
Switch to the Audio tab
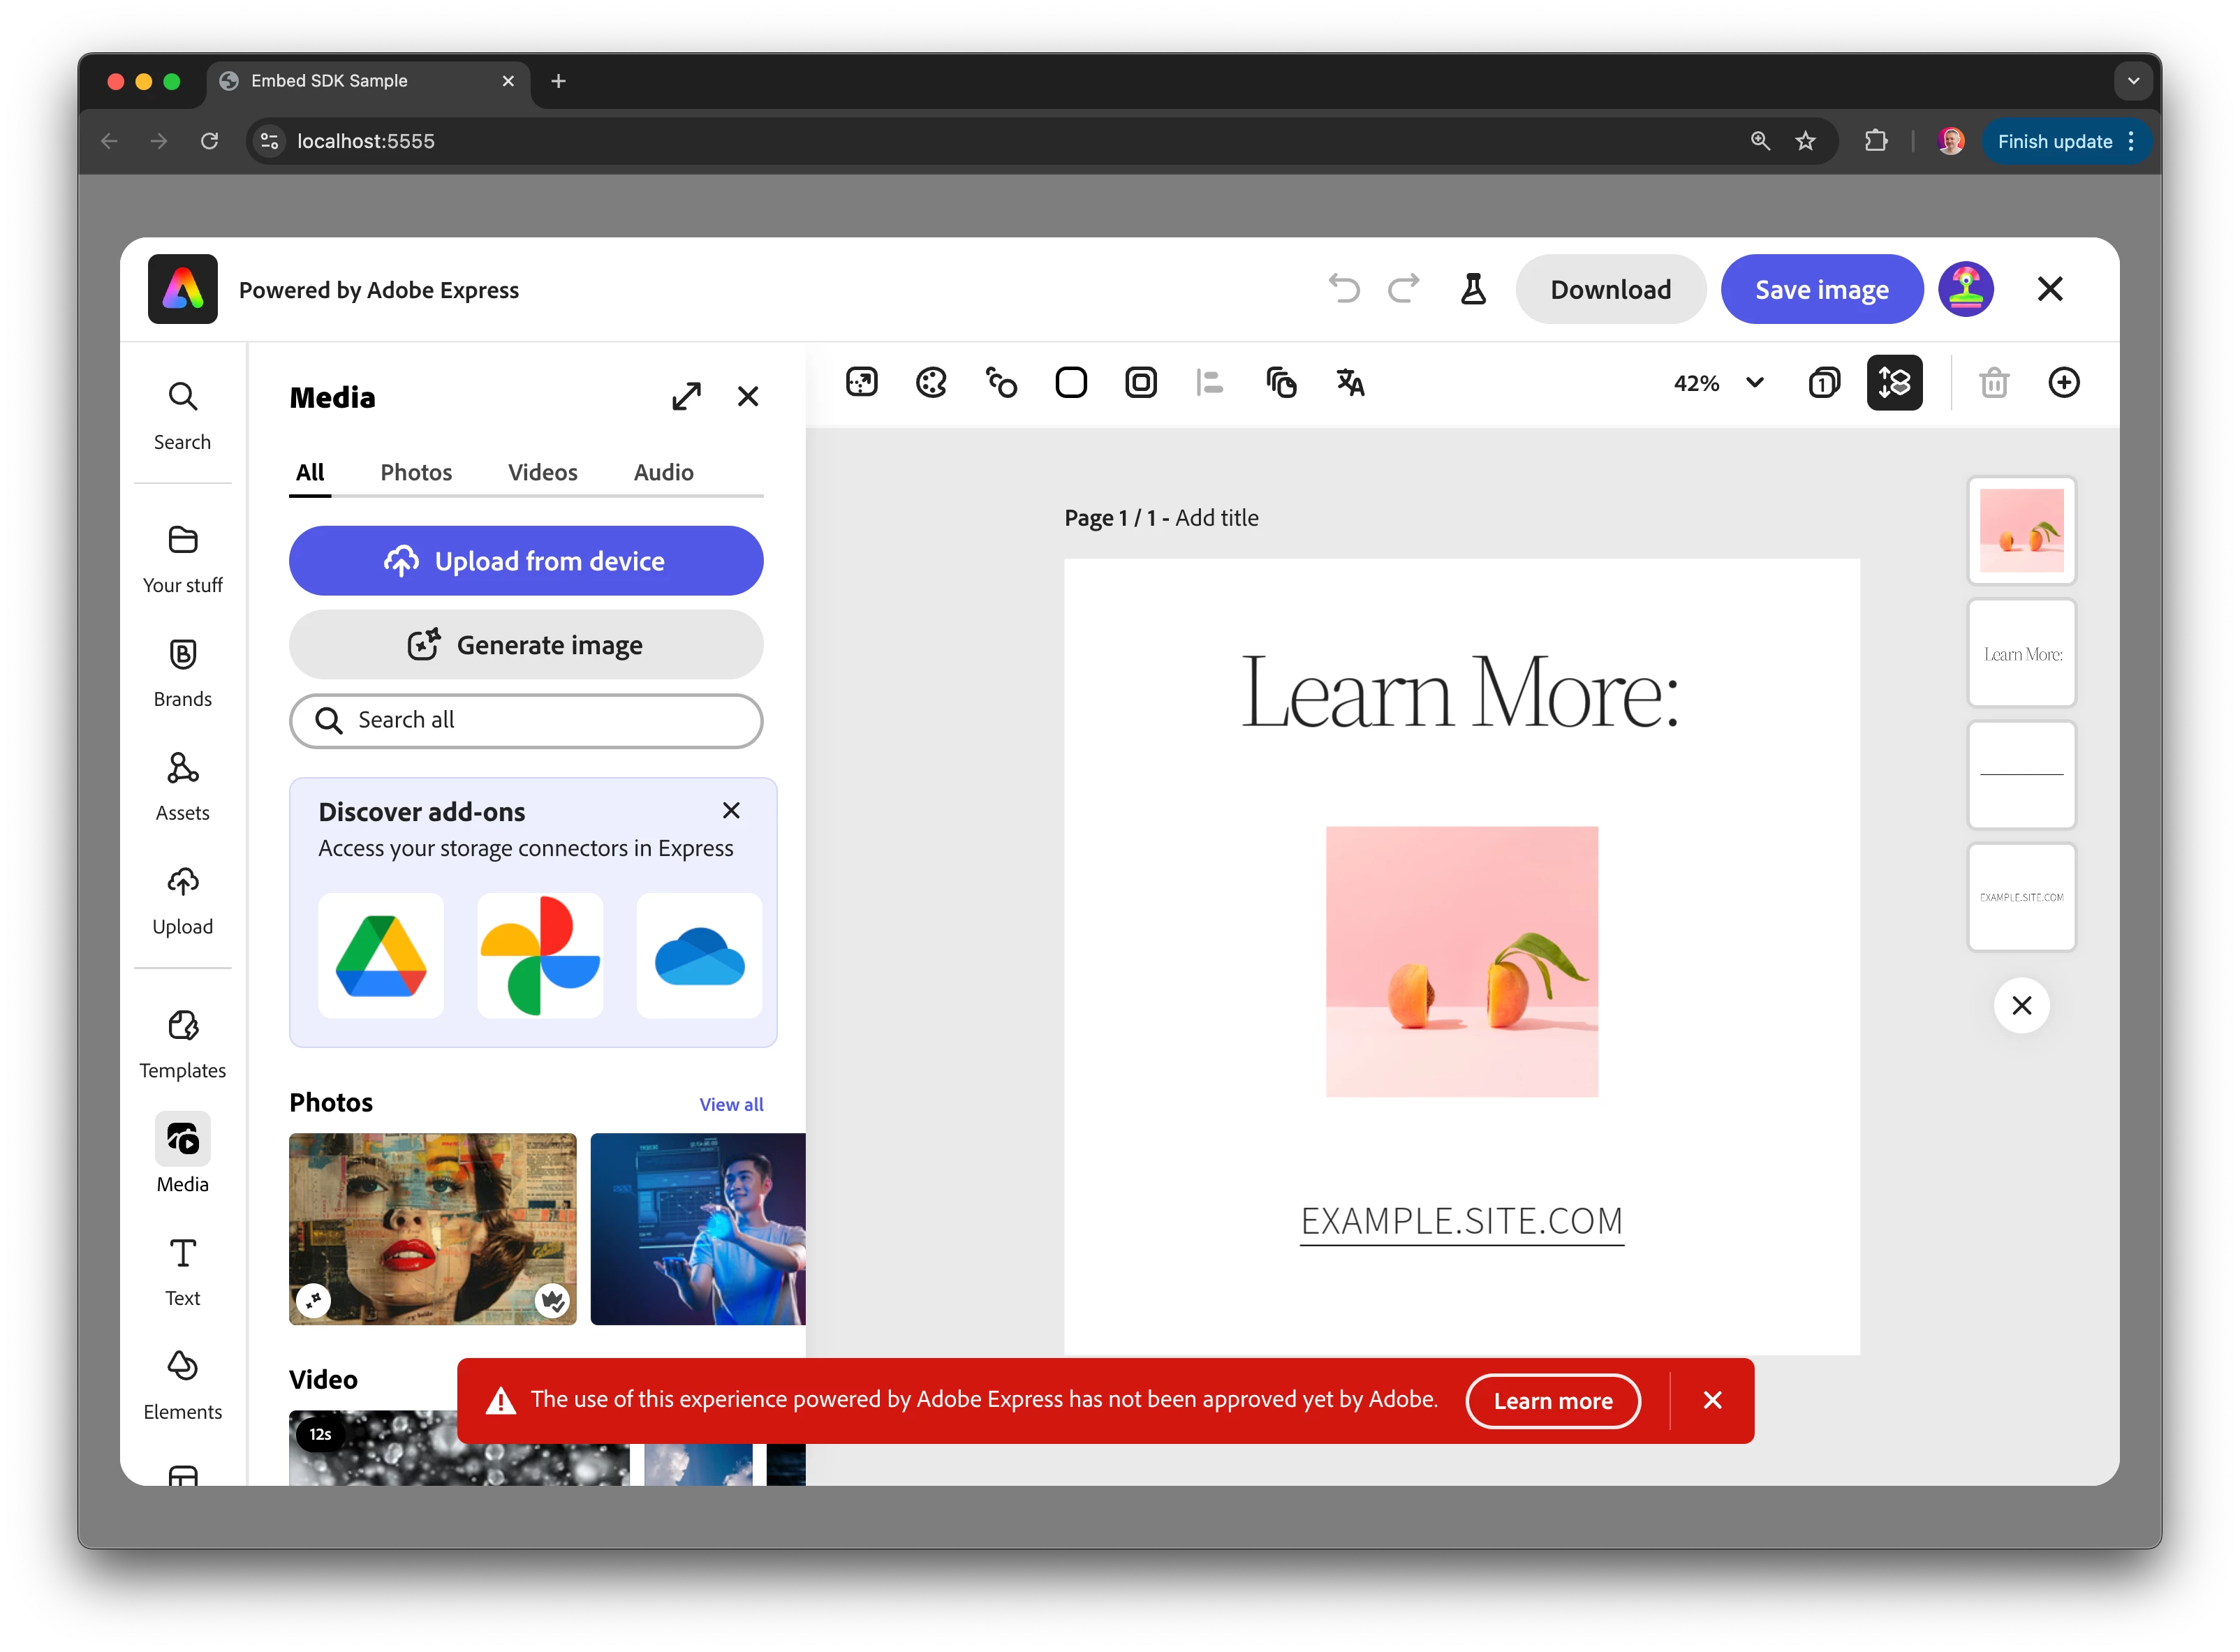663,472
